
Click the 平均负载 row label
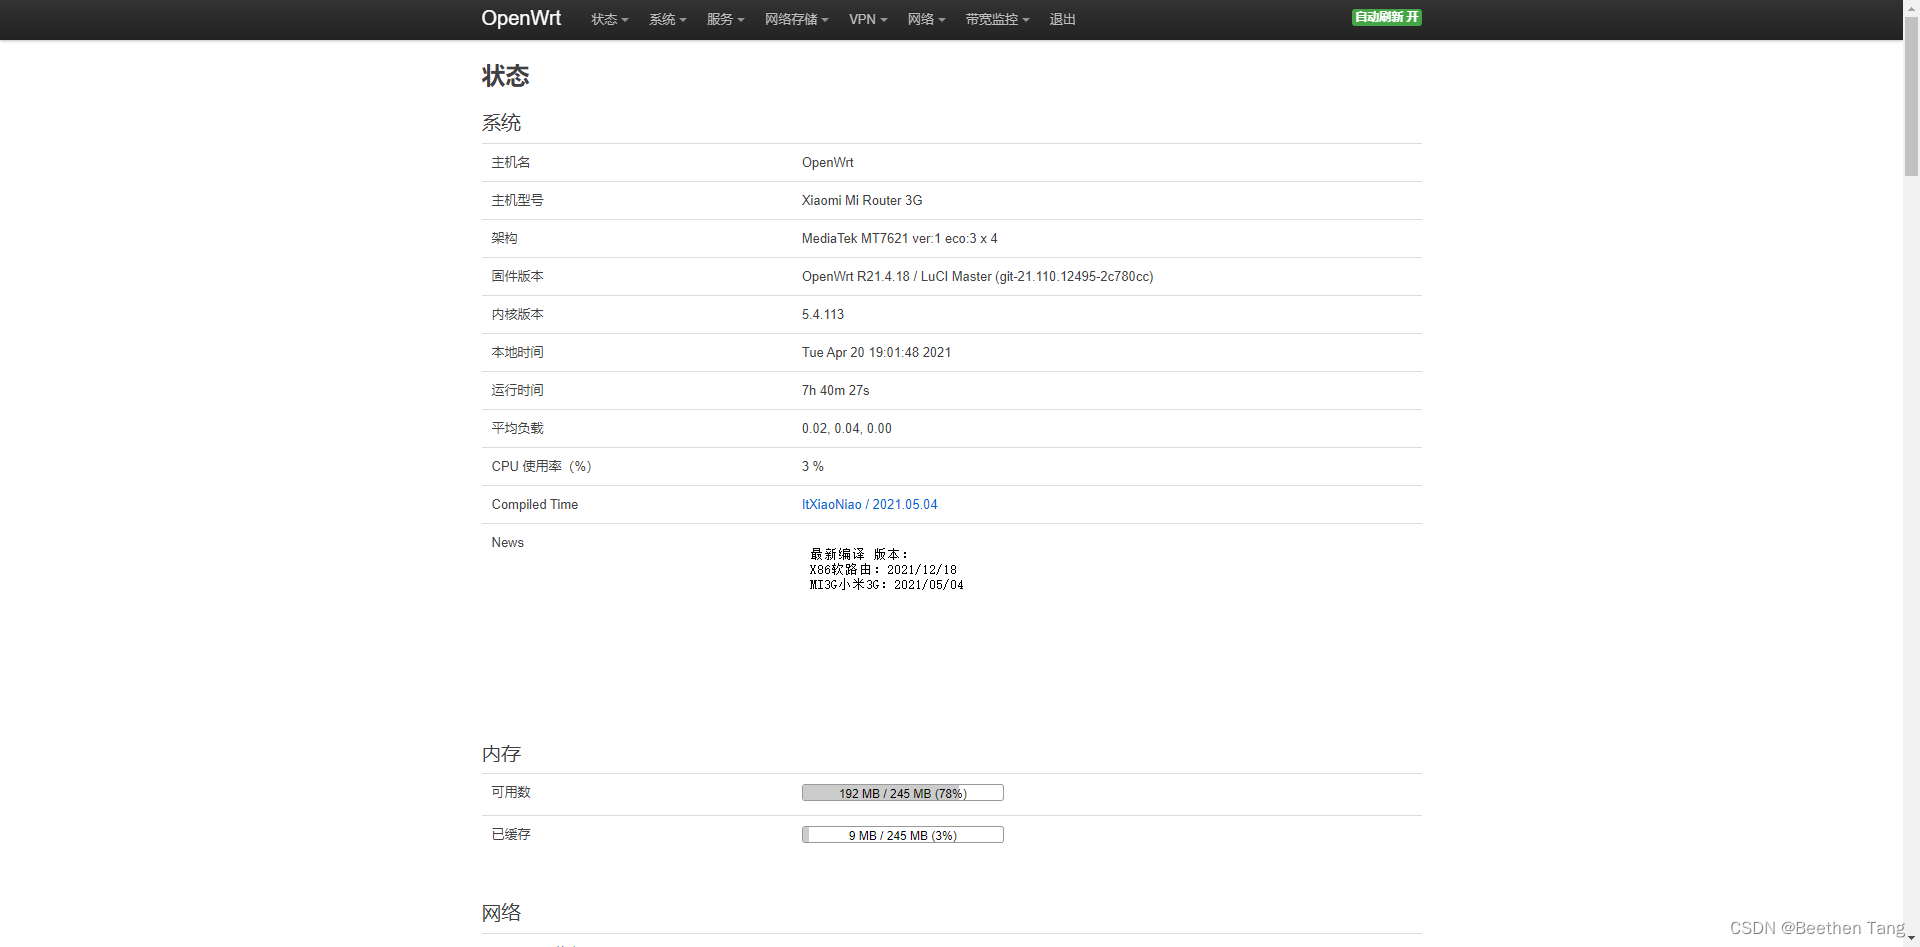pos(517,428)
